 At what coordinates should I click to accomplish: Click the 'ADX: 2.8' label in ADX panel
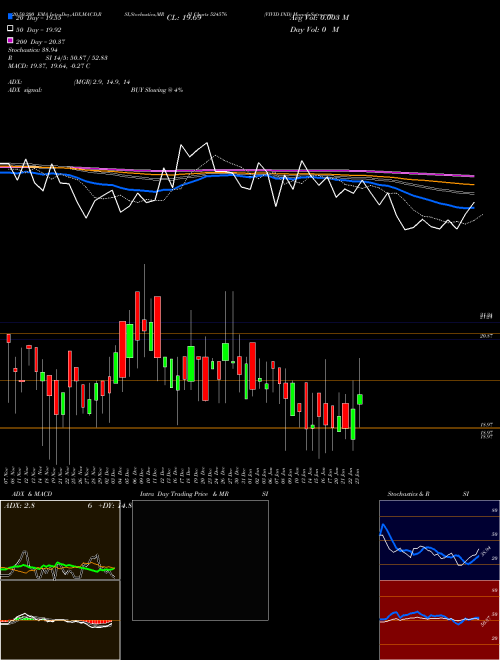click(x=19, y=506)
